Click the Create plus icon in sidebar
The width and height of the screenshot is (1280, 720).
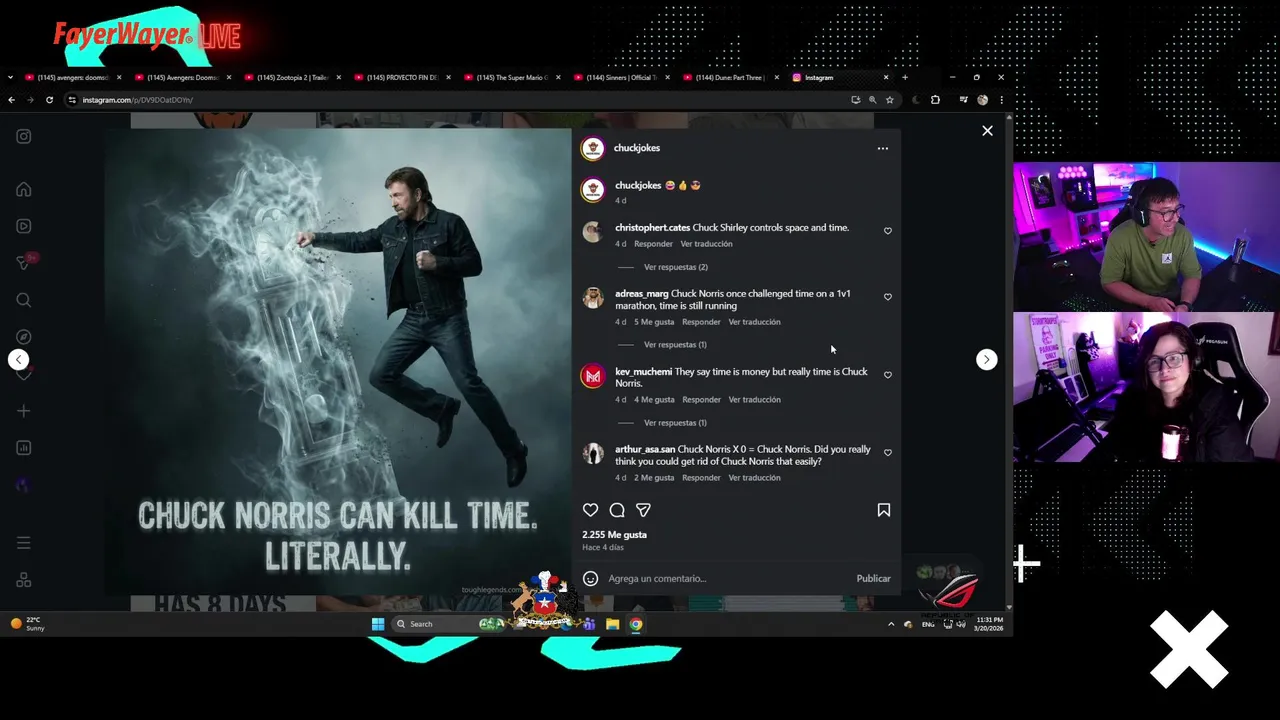(x=24, y=411)
